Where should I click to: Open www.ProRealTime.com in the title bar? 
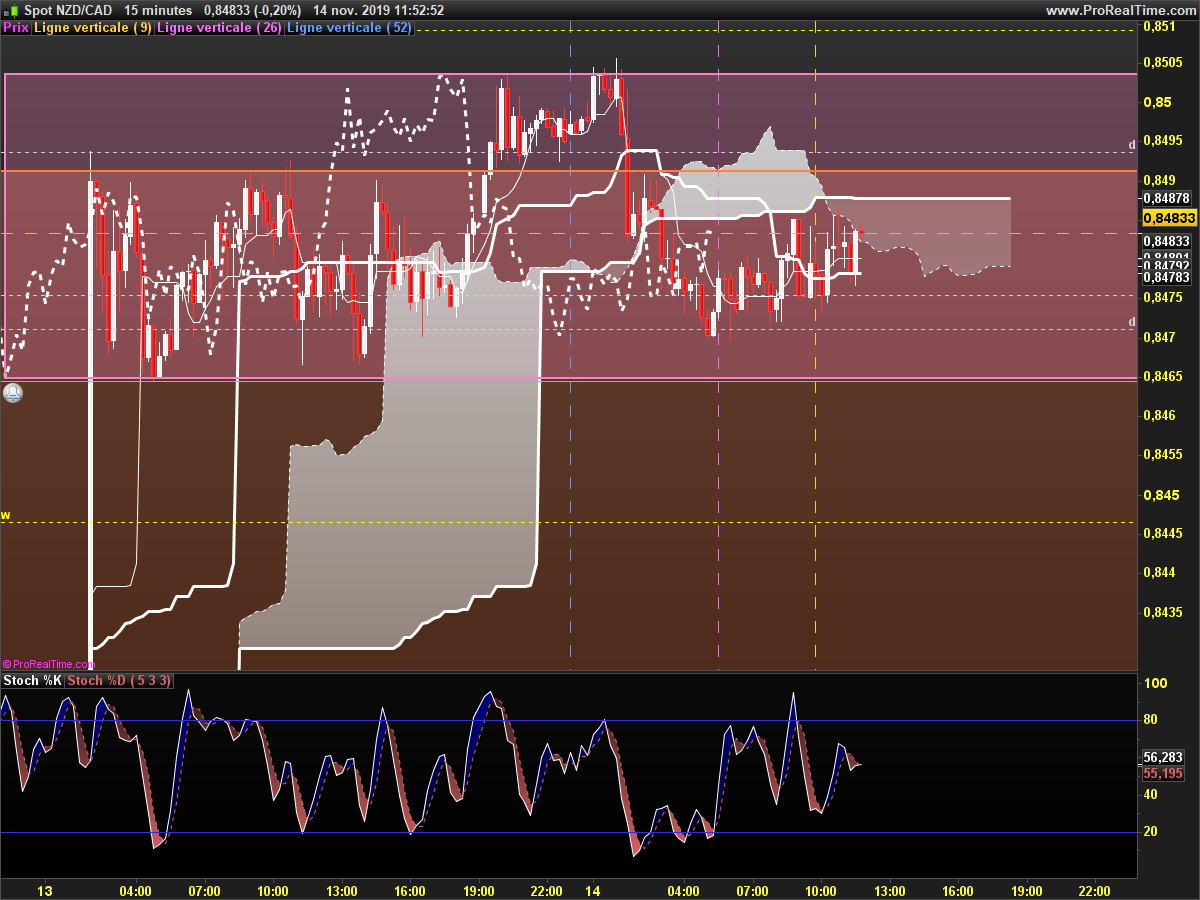pos(1120,10)
